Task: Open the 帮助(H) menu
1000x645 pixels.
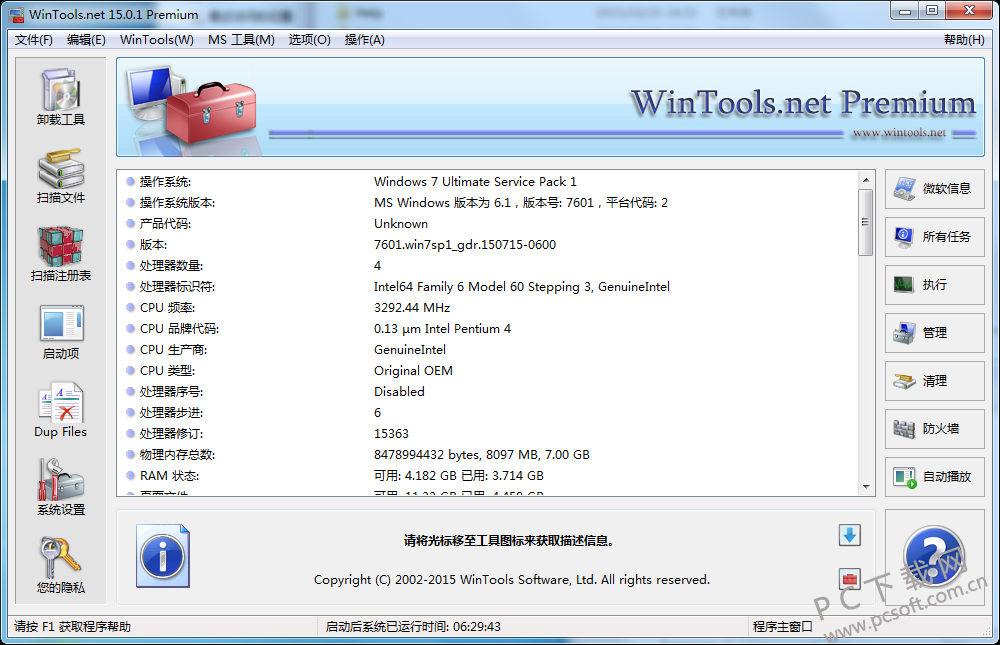Action: point(964,40)
